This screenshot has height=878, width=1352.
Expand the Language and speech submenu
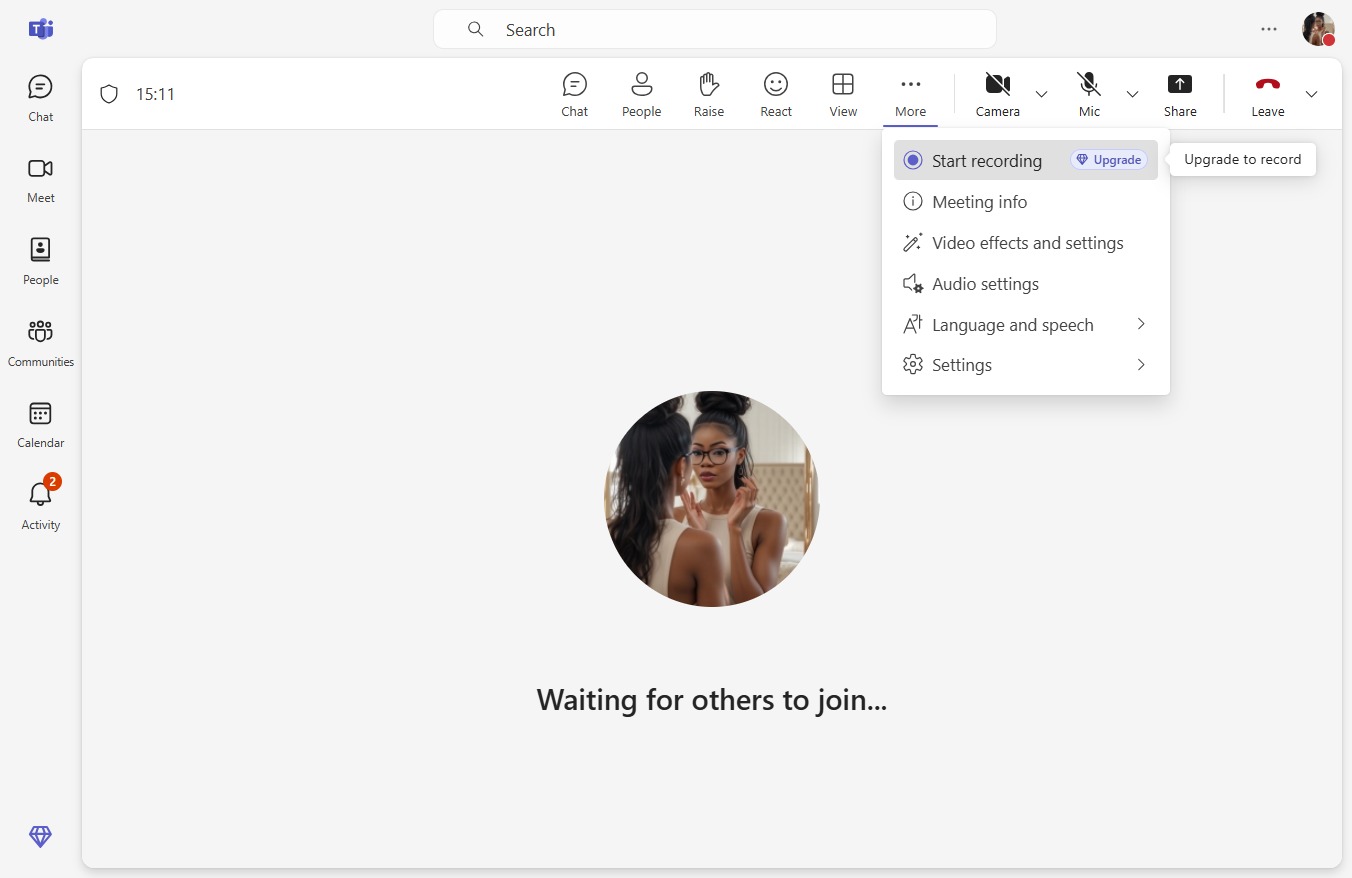1026,325
